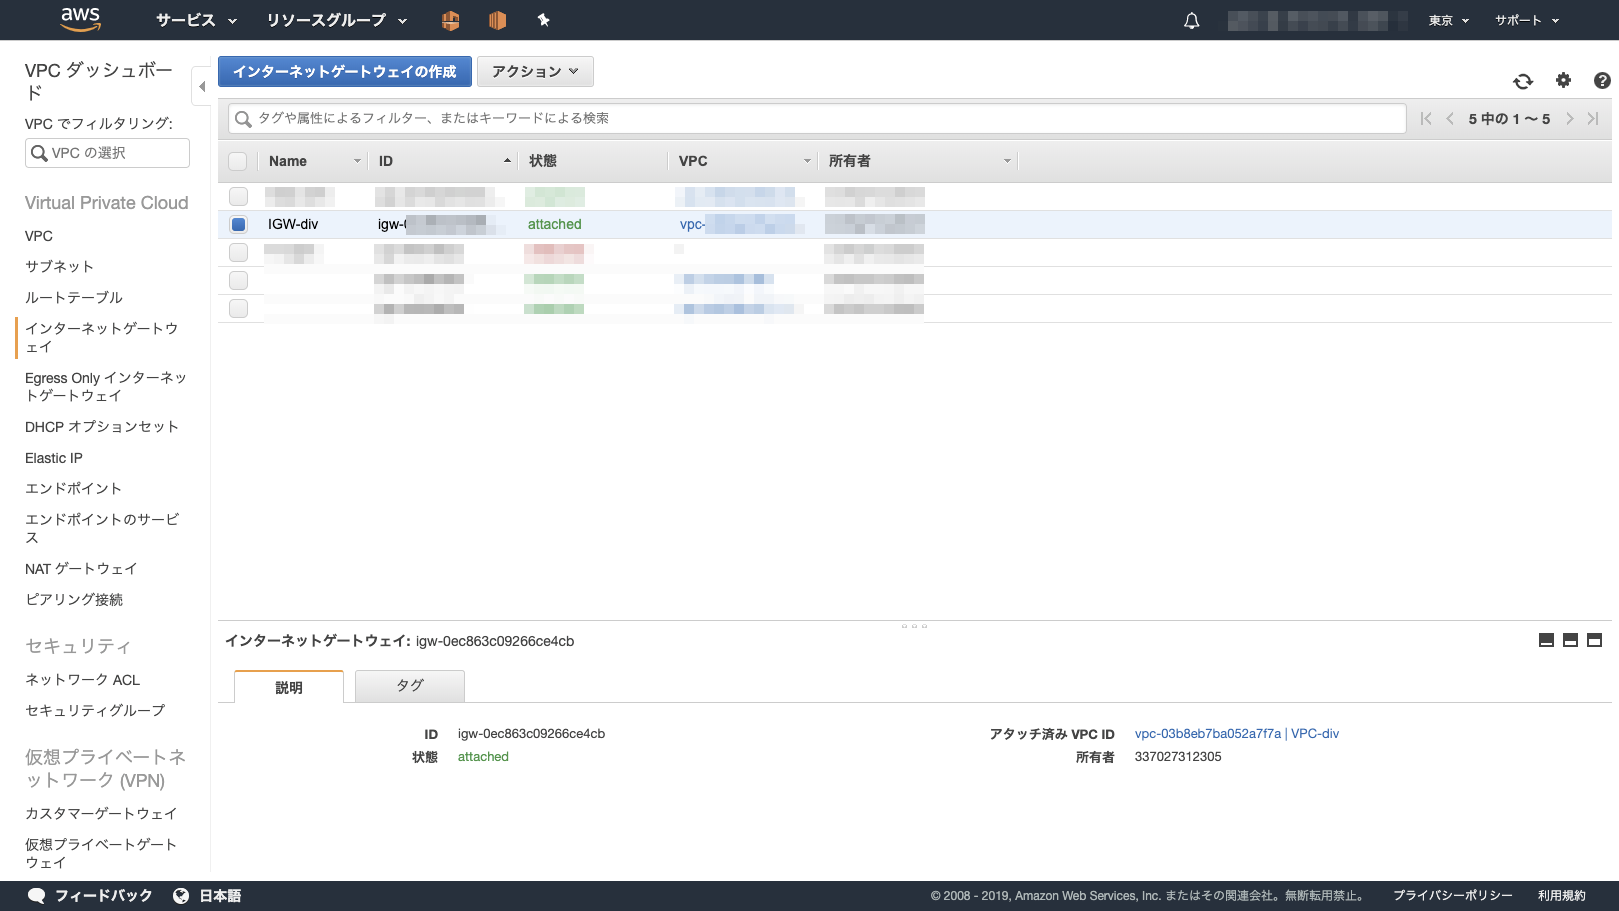Viewport: 1619px width, 911px height.
Task: Check the last row's checkbox
Action: 238,309
